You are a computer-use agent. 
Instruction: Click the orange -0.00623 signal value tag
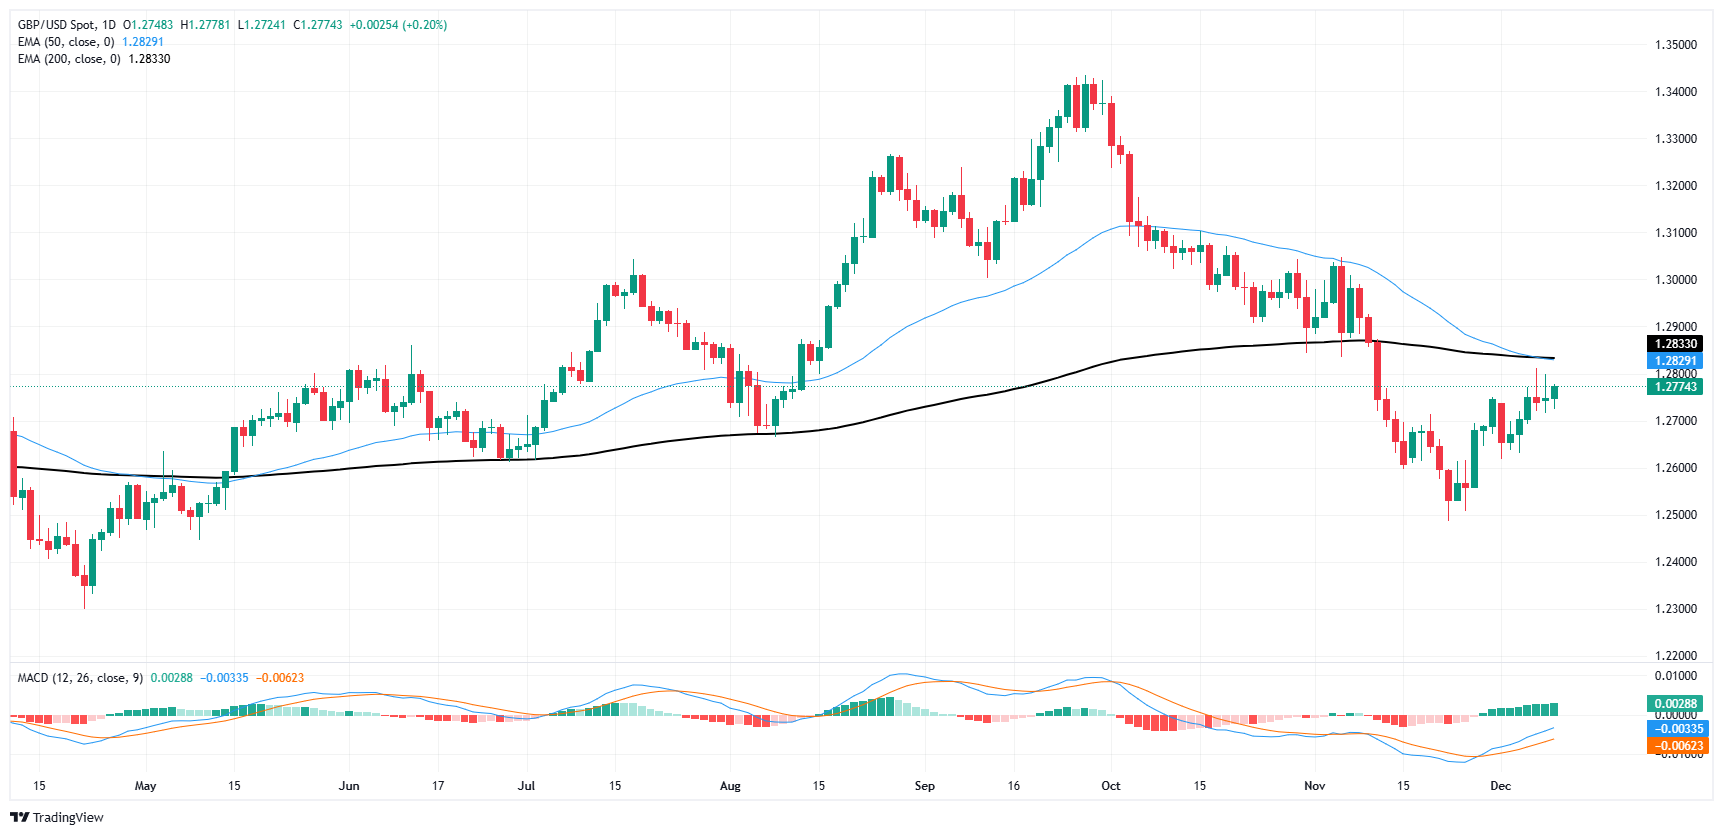1678,746
